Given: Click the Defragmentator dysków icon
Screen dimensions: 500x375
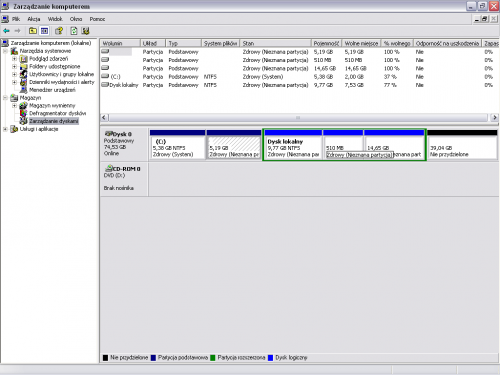Looking at the screenshot, I should [x=23, y=113].
